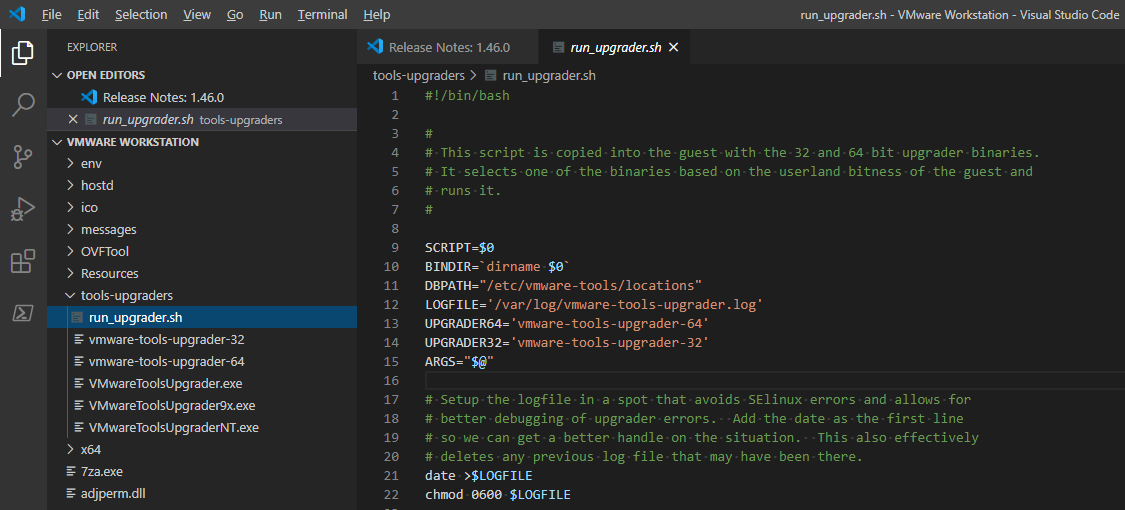Open the Explorer view in activity bar

23,52
